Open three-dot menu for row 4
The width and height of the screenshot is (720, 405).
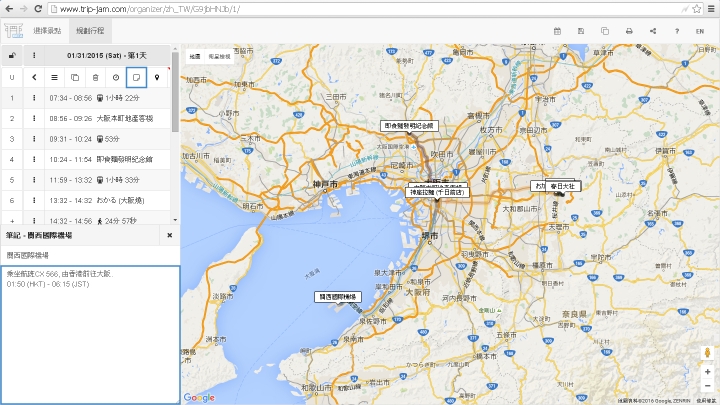(x=34, y=159)
